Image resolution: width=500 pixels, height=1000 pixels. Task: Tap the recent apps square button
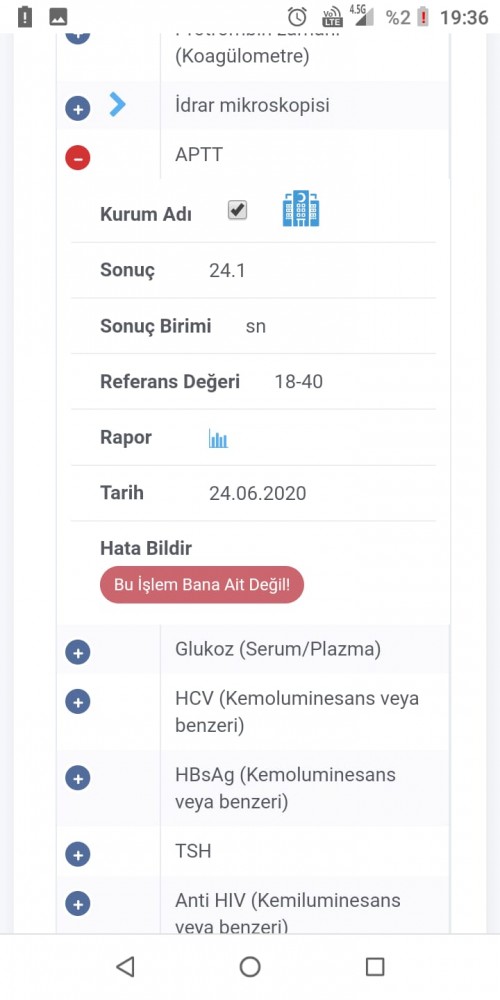pyautogui.click(x=375, y=967)
